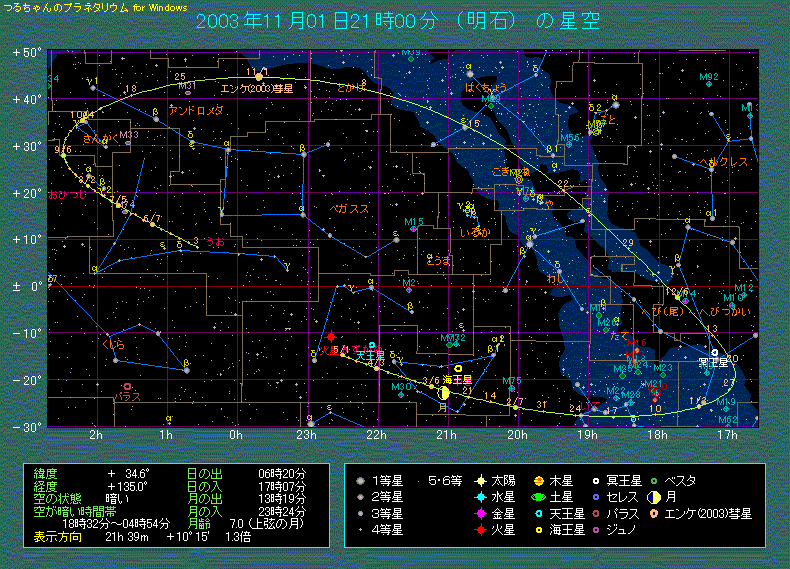Click the Encke comet marker on the chart
790x569 pixels.
pyautogui.click(x=259, y=76)
